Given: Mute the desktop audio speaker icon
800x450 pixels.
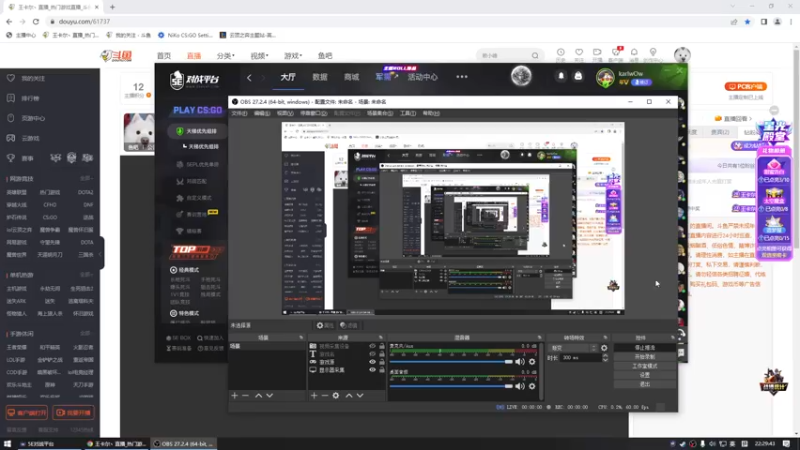Looking at the screenshot, I should coord(520,386).
